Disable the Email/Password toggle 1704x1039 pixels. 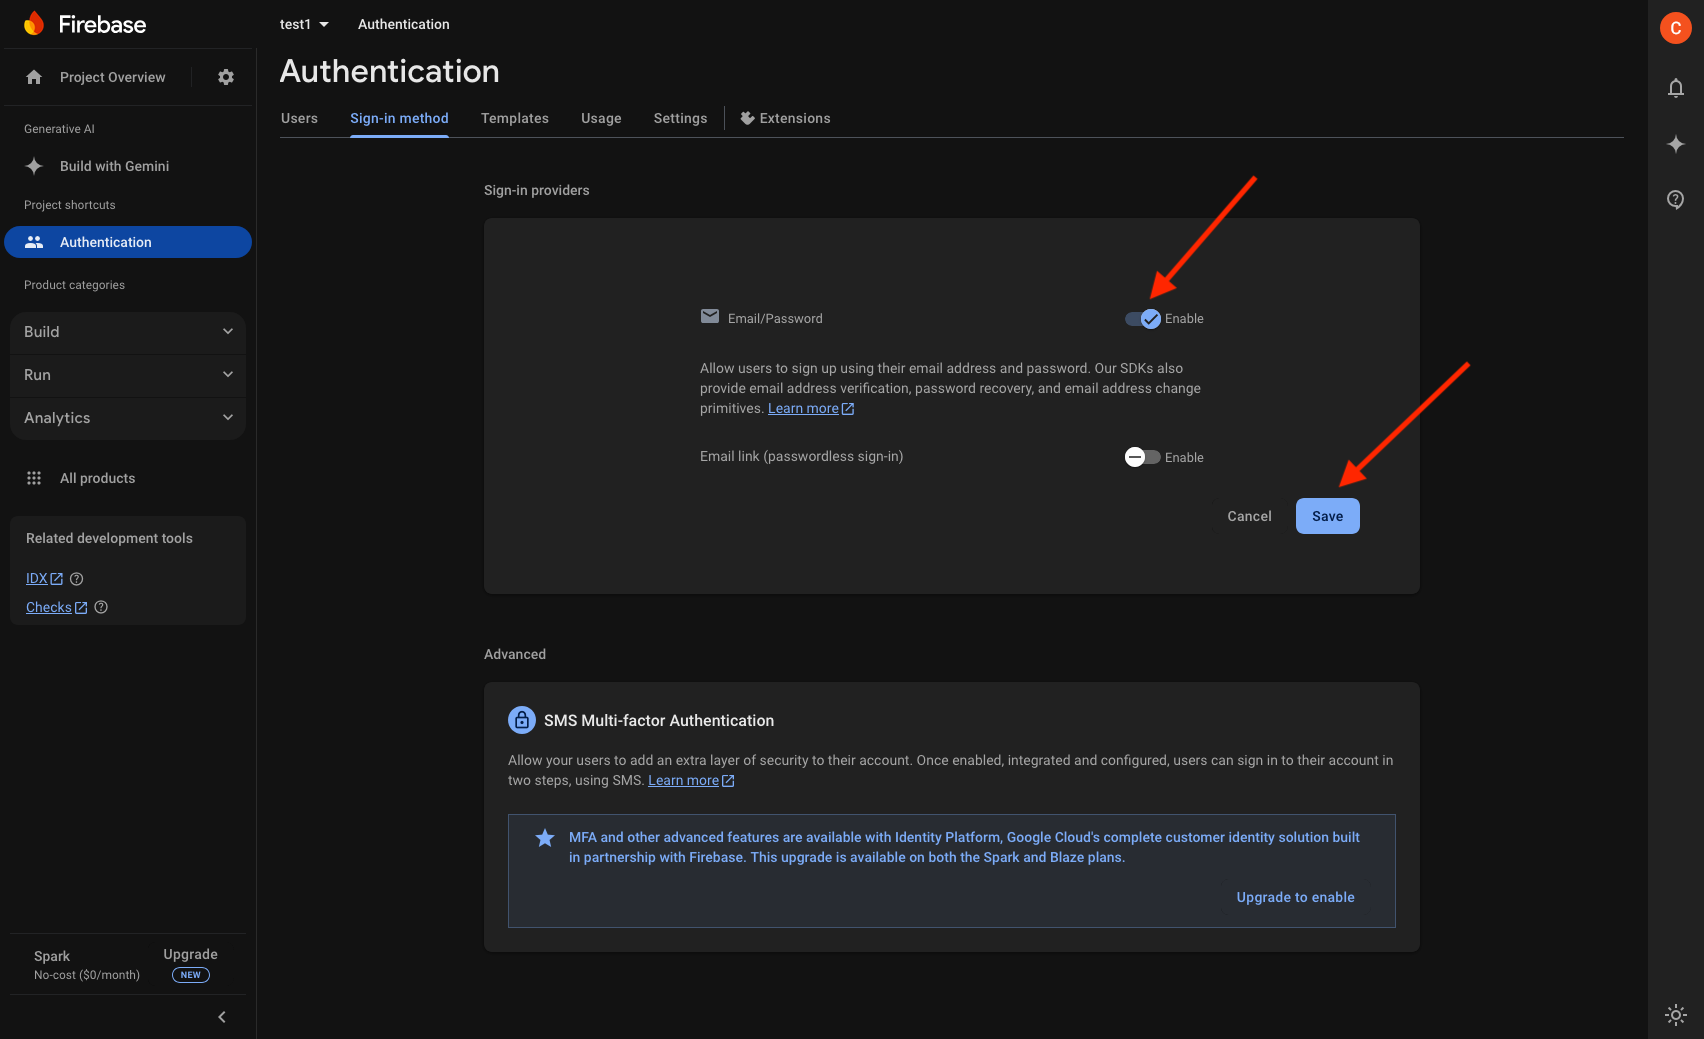(x=1143, y=319)
